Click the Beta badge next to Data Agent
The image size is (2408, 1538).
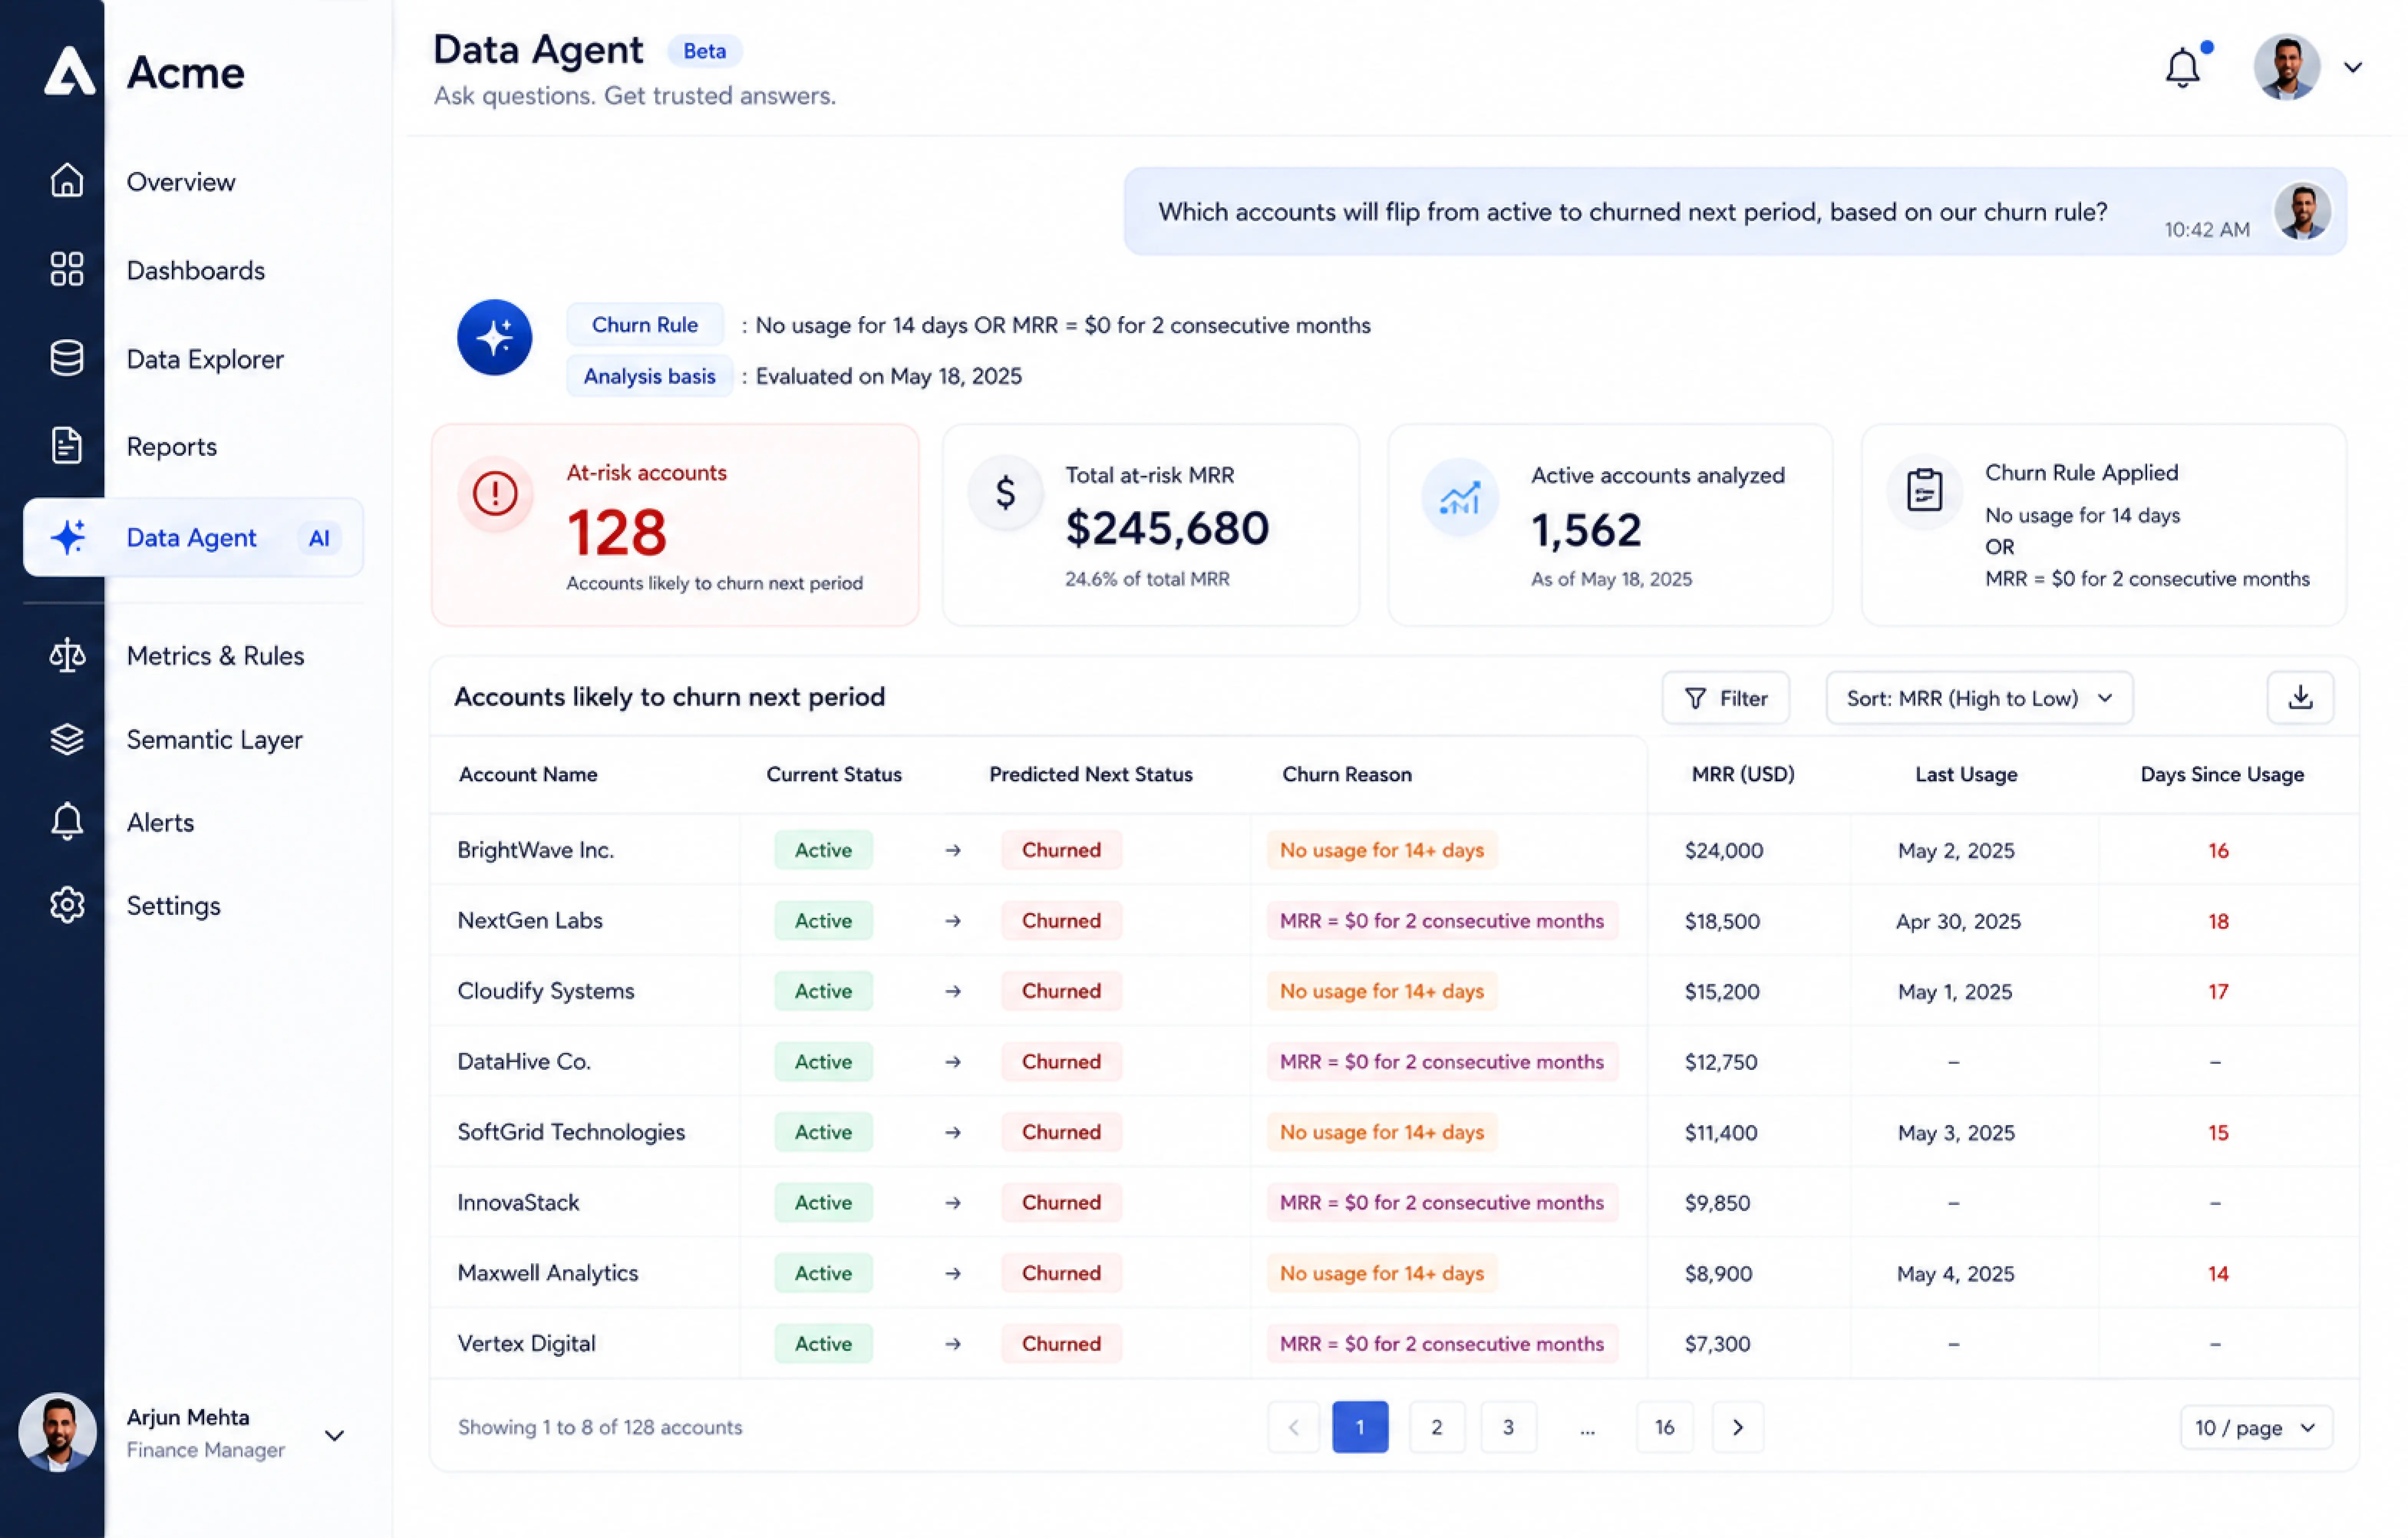coord(705,51)
